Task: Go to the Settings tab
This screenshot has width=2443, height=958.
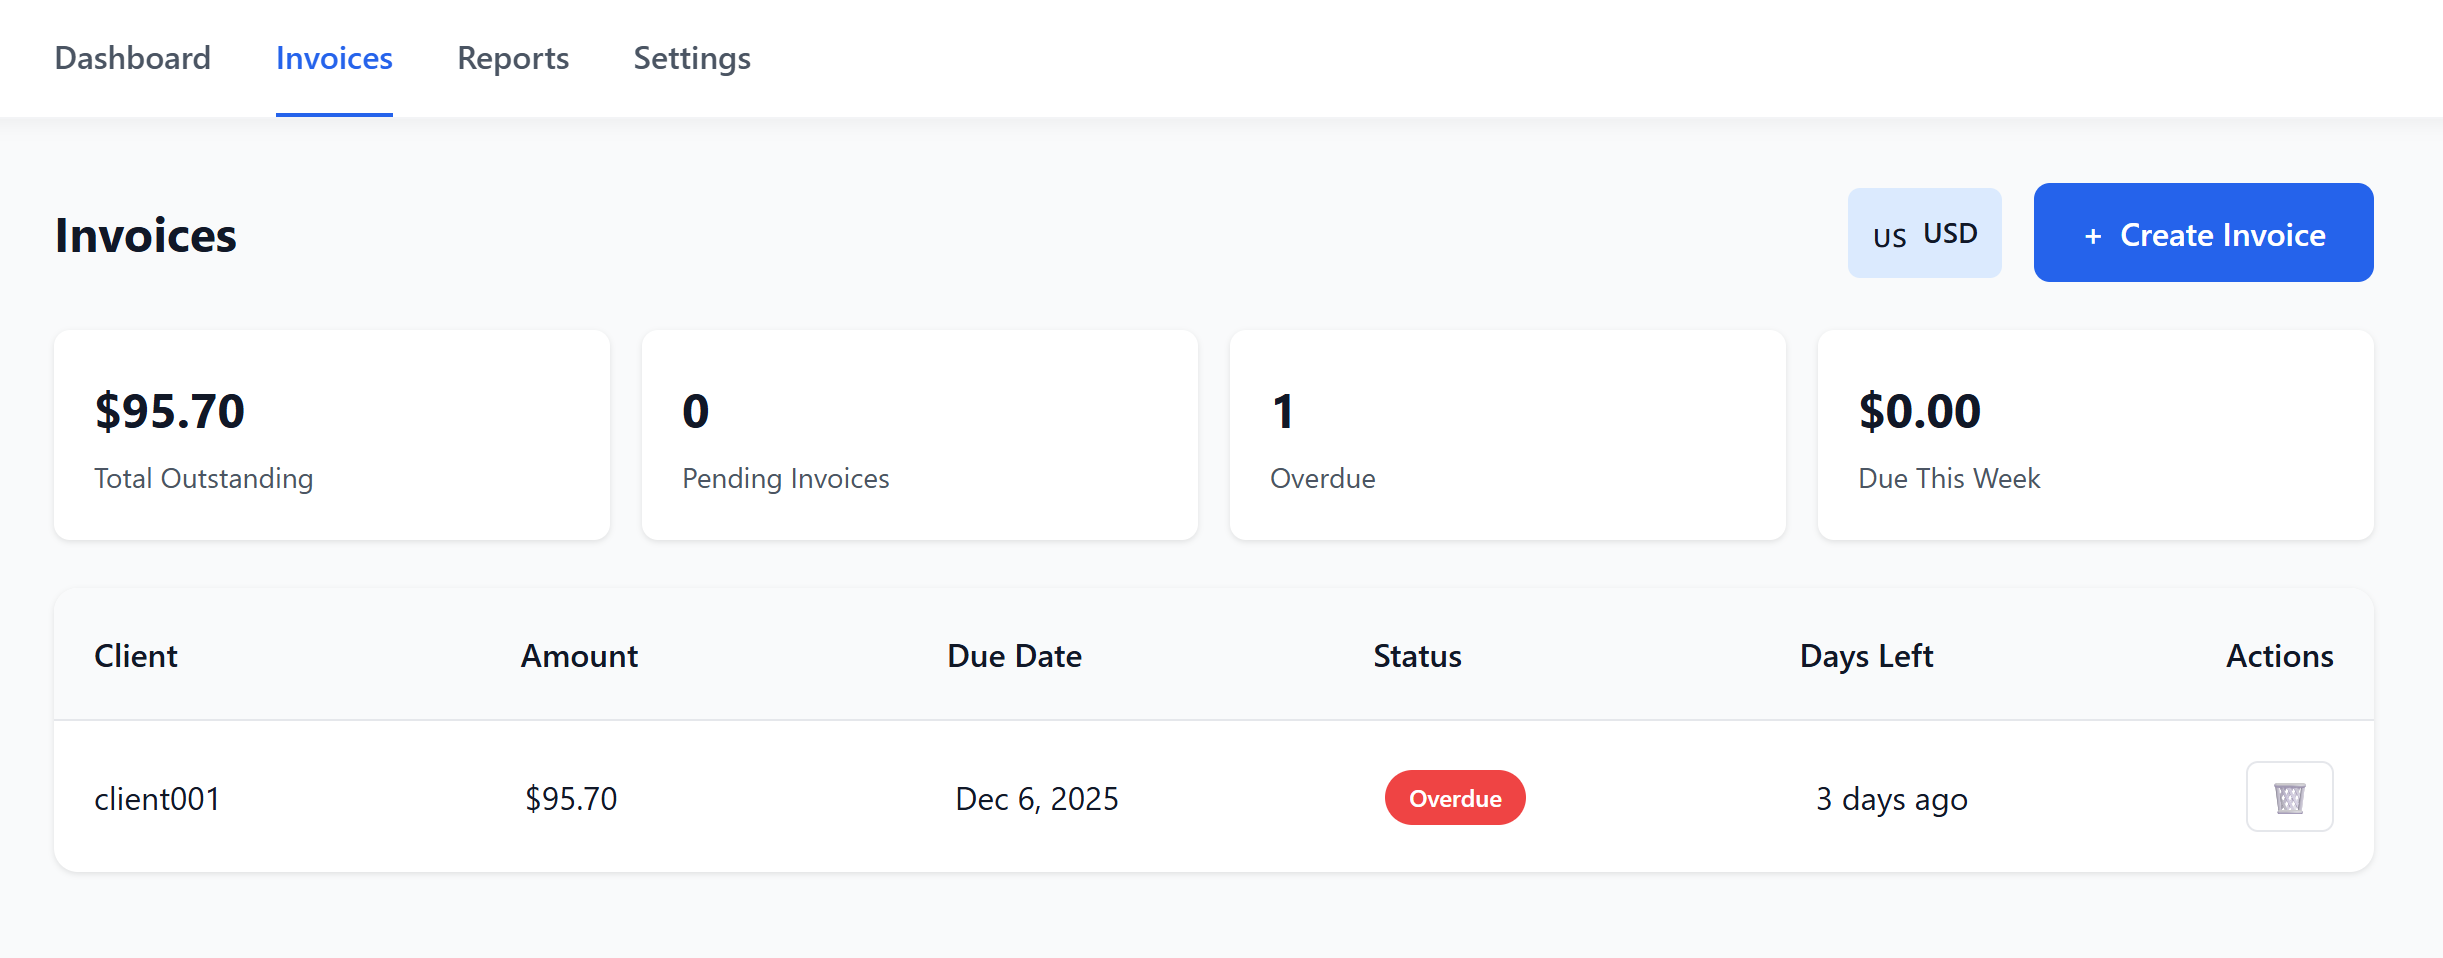Action: [691, 58]
